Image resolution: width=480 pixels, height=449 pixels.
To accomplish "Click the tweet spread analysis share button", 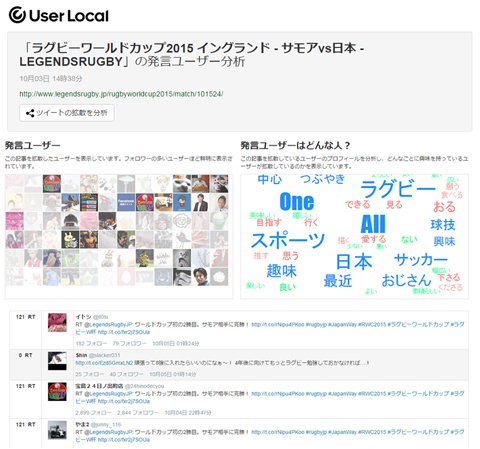I will click(x=67, y=113).
